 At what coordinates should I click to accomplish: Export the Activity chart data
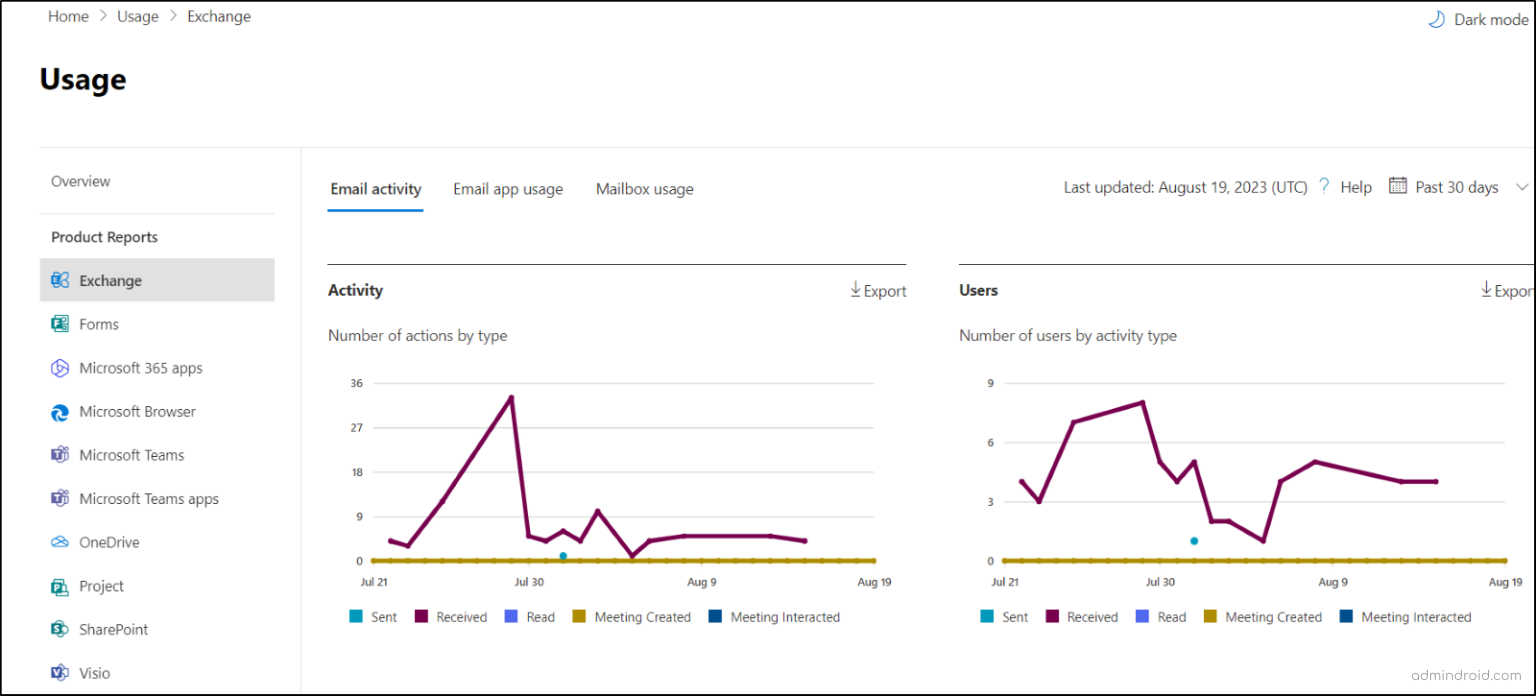[x=877, y=290]
